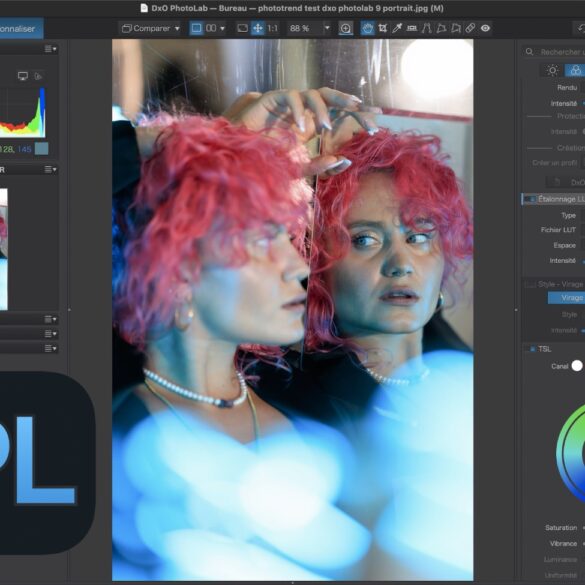Activate the Hand pan tool

pos(367,28)
